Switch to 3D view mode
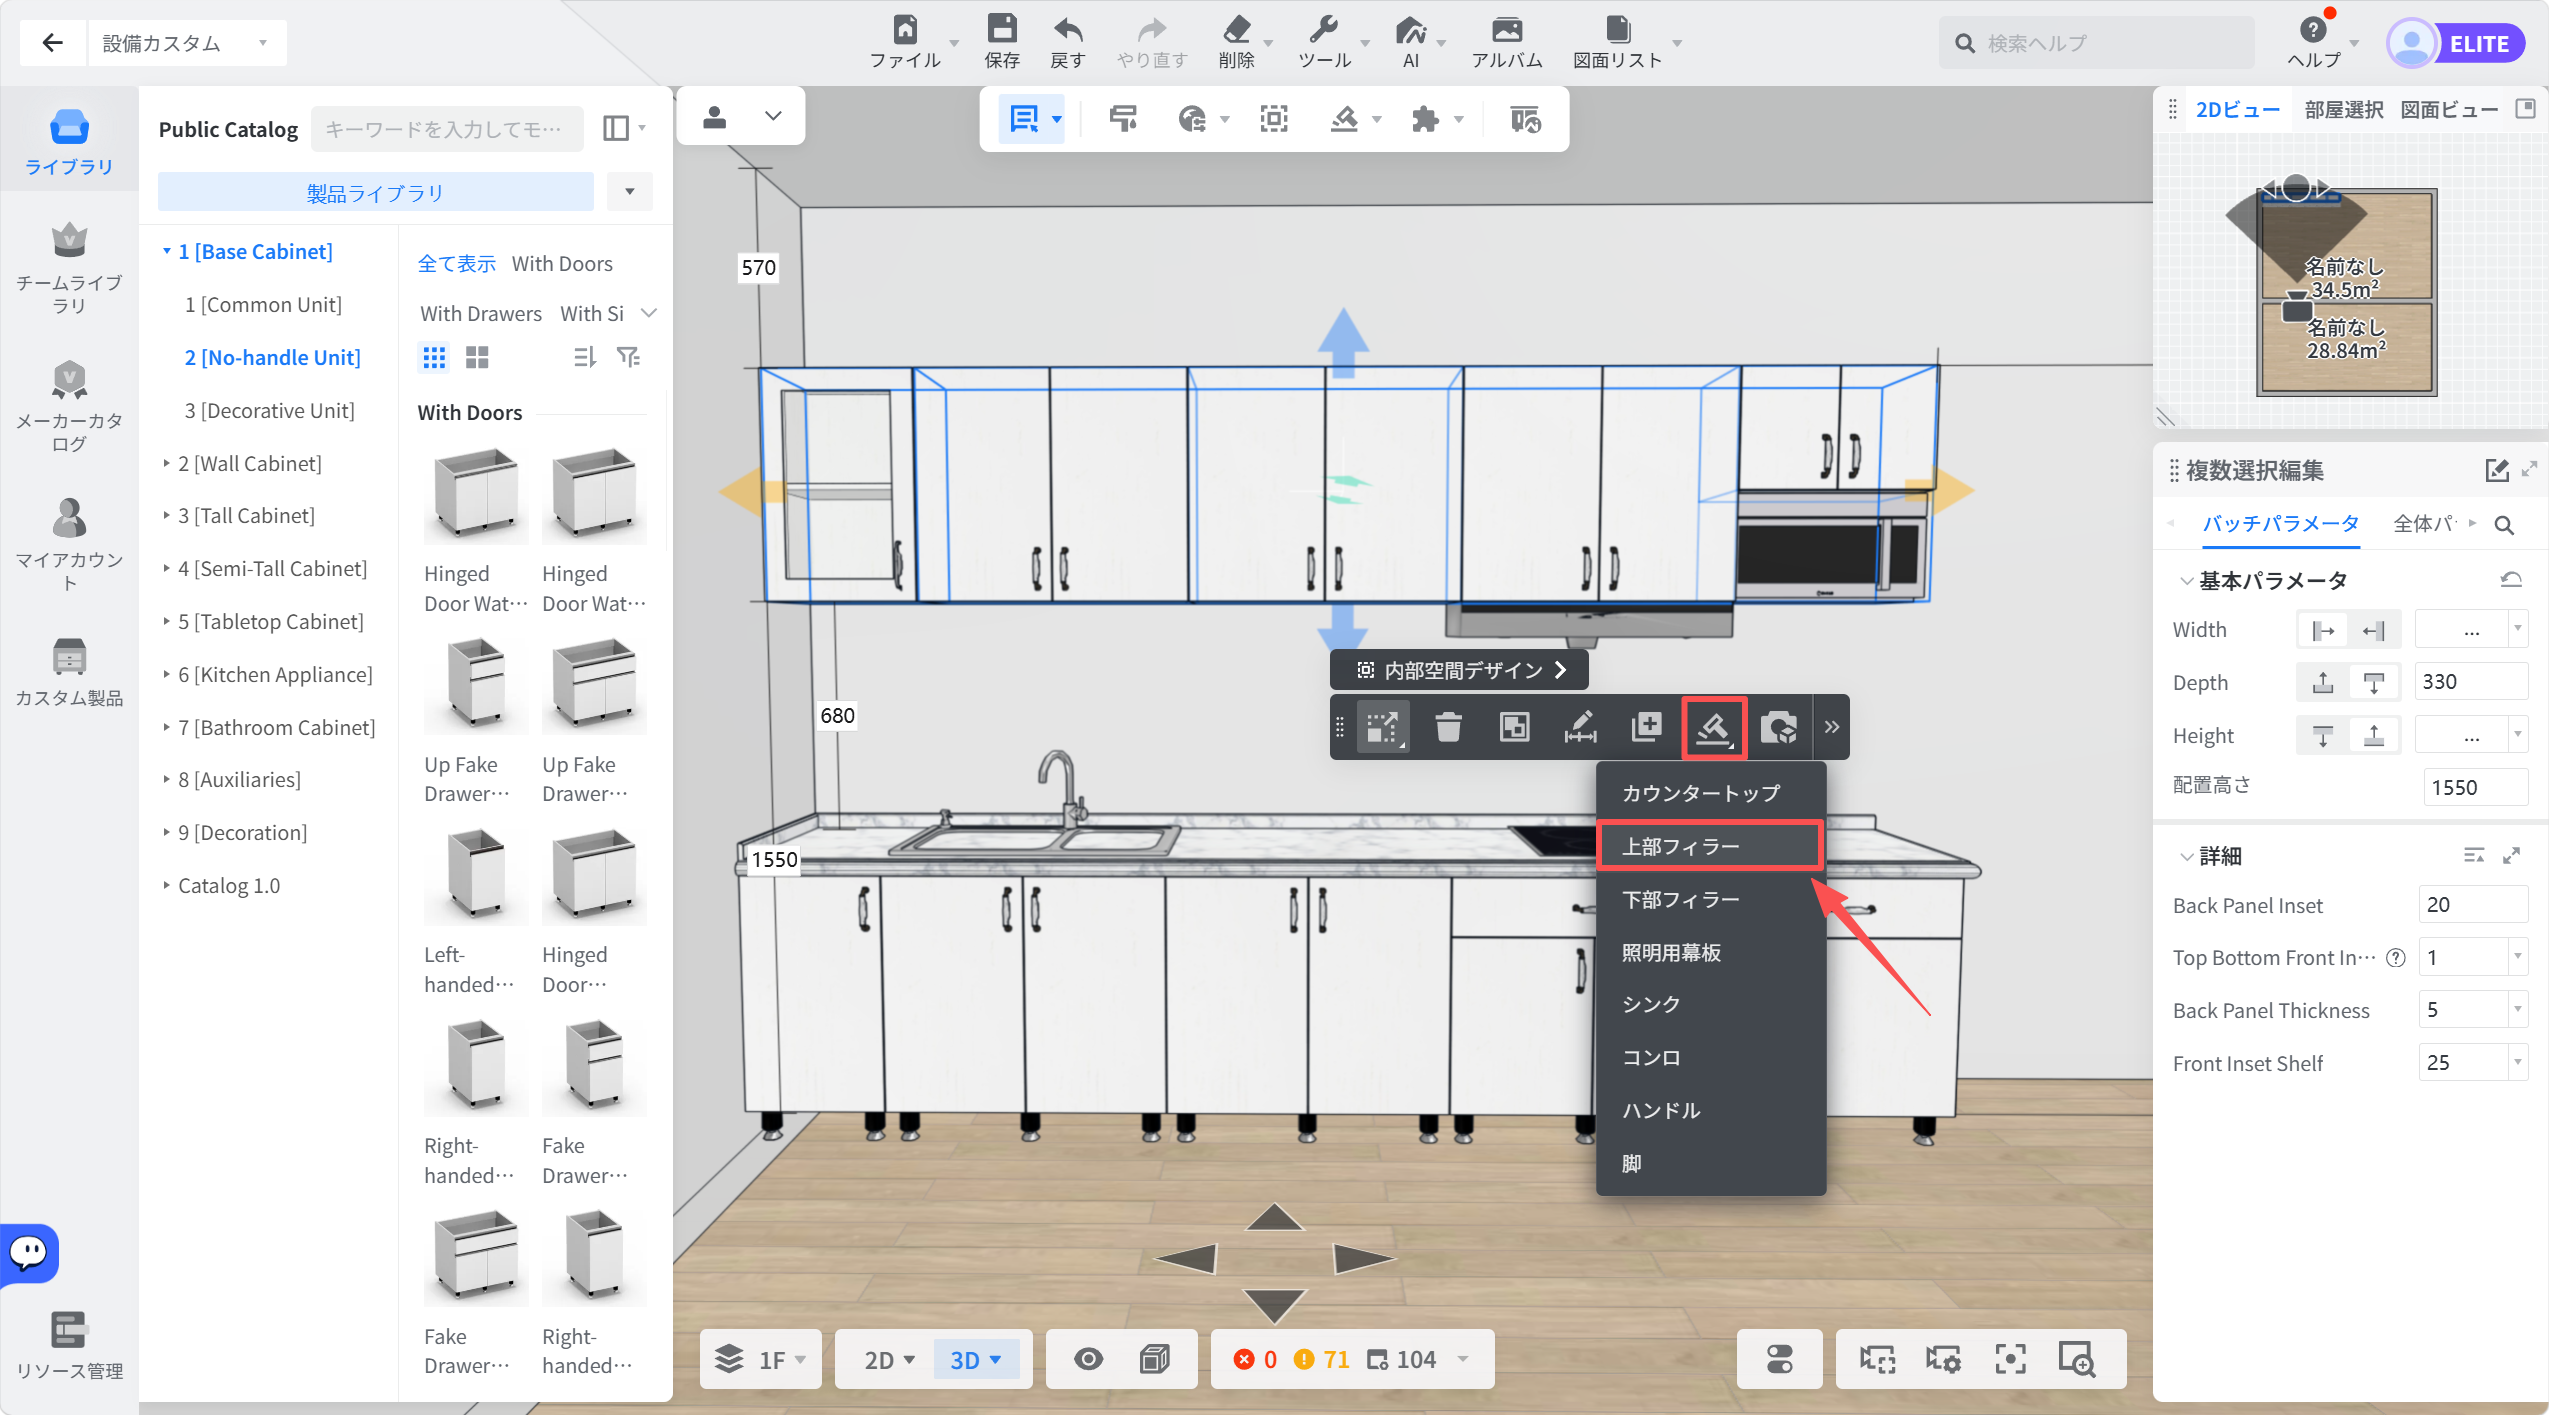 [x=975, y=1360]
